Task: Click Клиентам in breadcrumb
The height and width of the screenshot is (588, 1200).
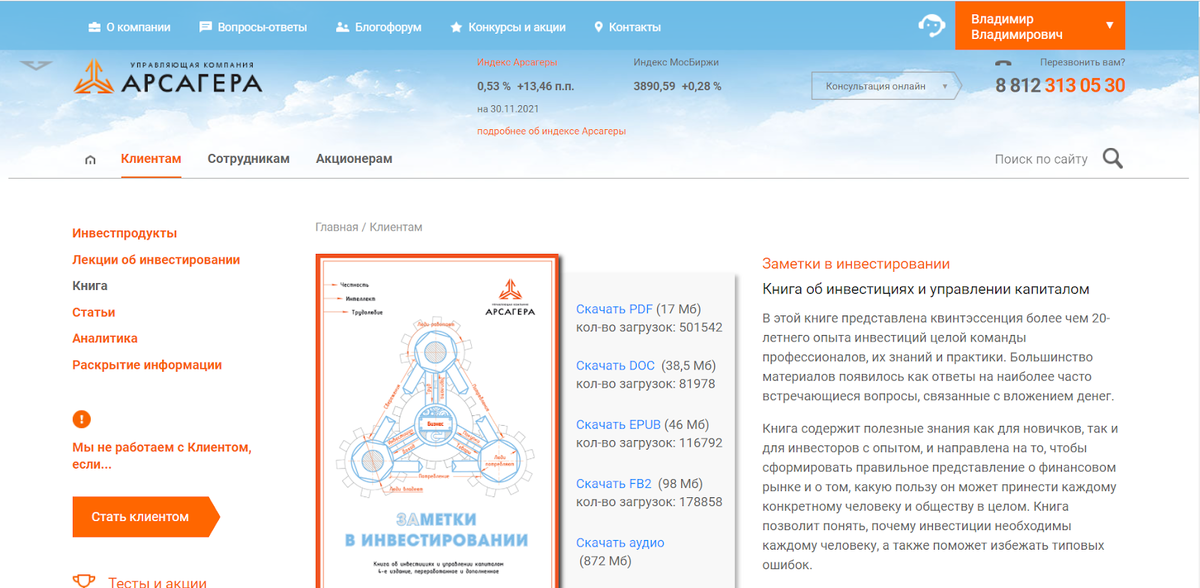Action: pyautogui.click(x=396, y=227)
